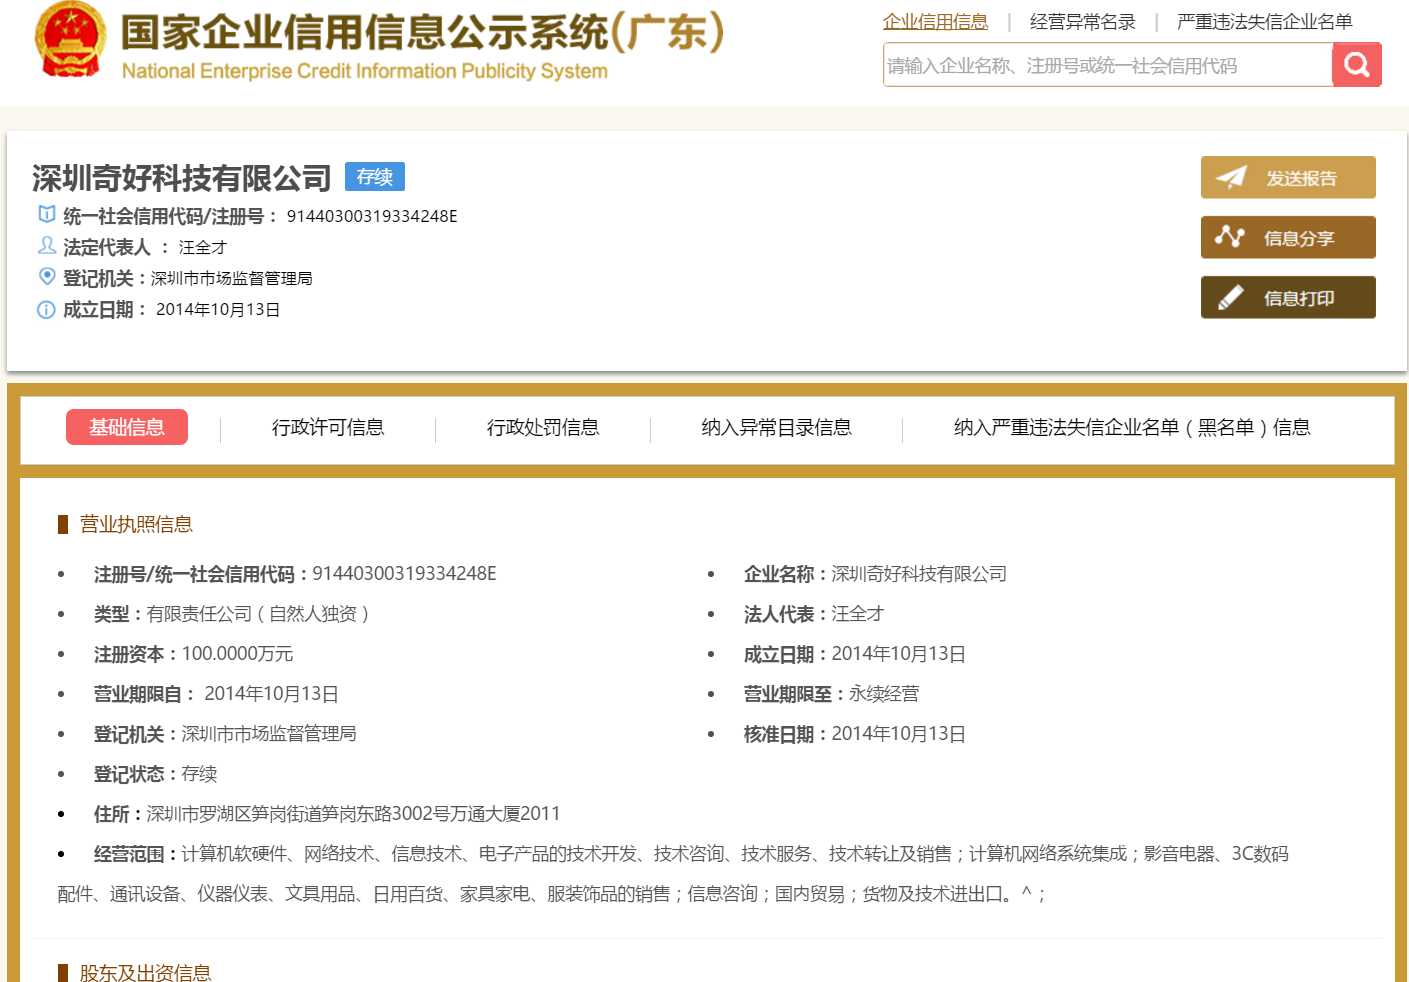Click header authority 深圳市市场监督管理局
The image size is (1409, 982).
click(232, 278)
